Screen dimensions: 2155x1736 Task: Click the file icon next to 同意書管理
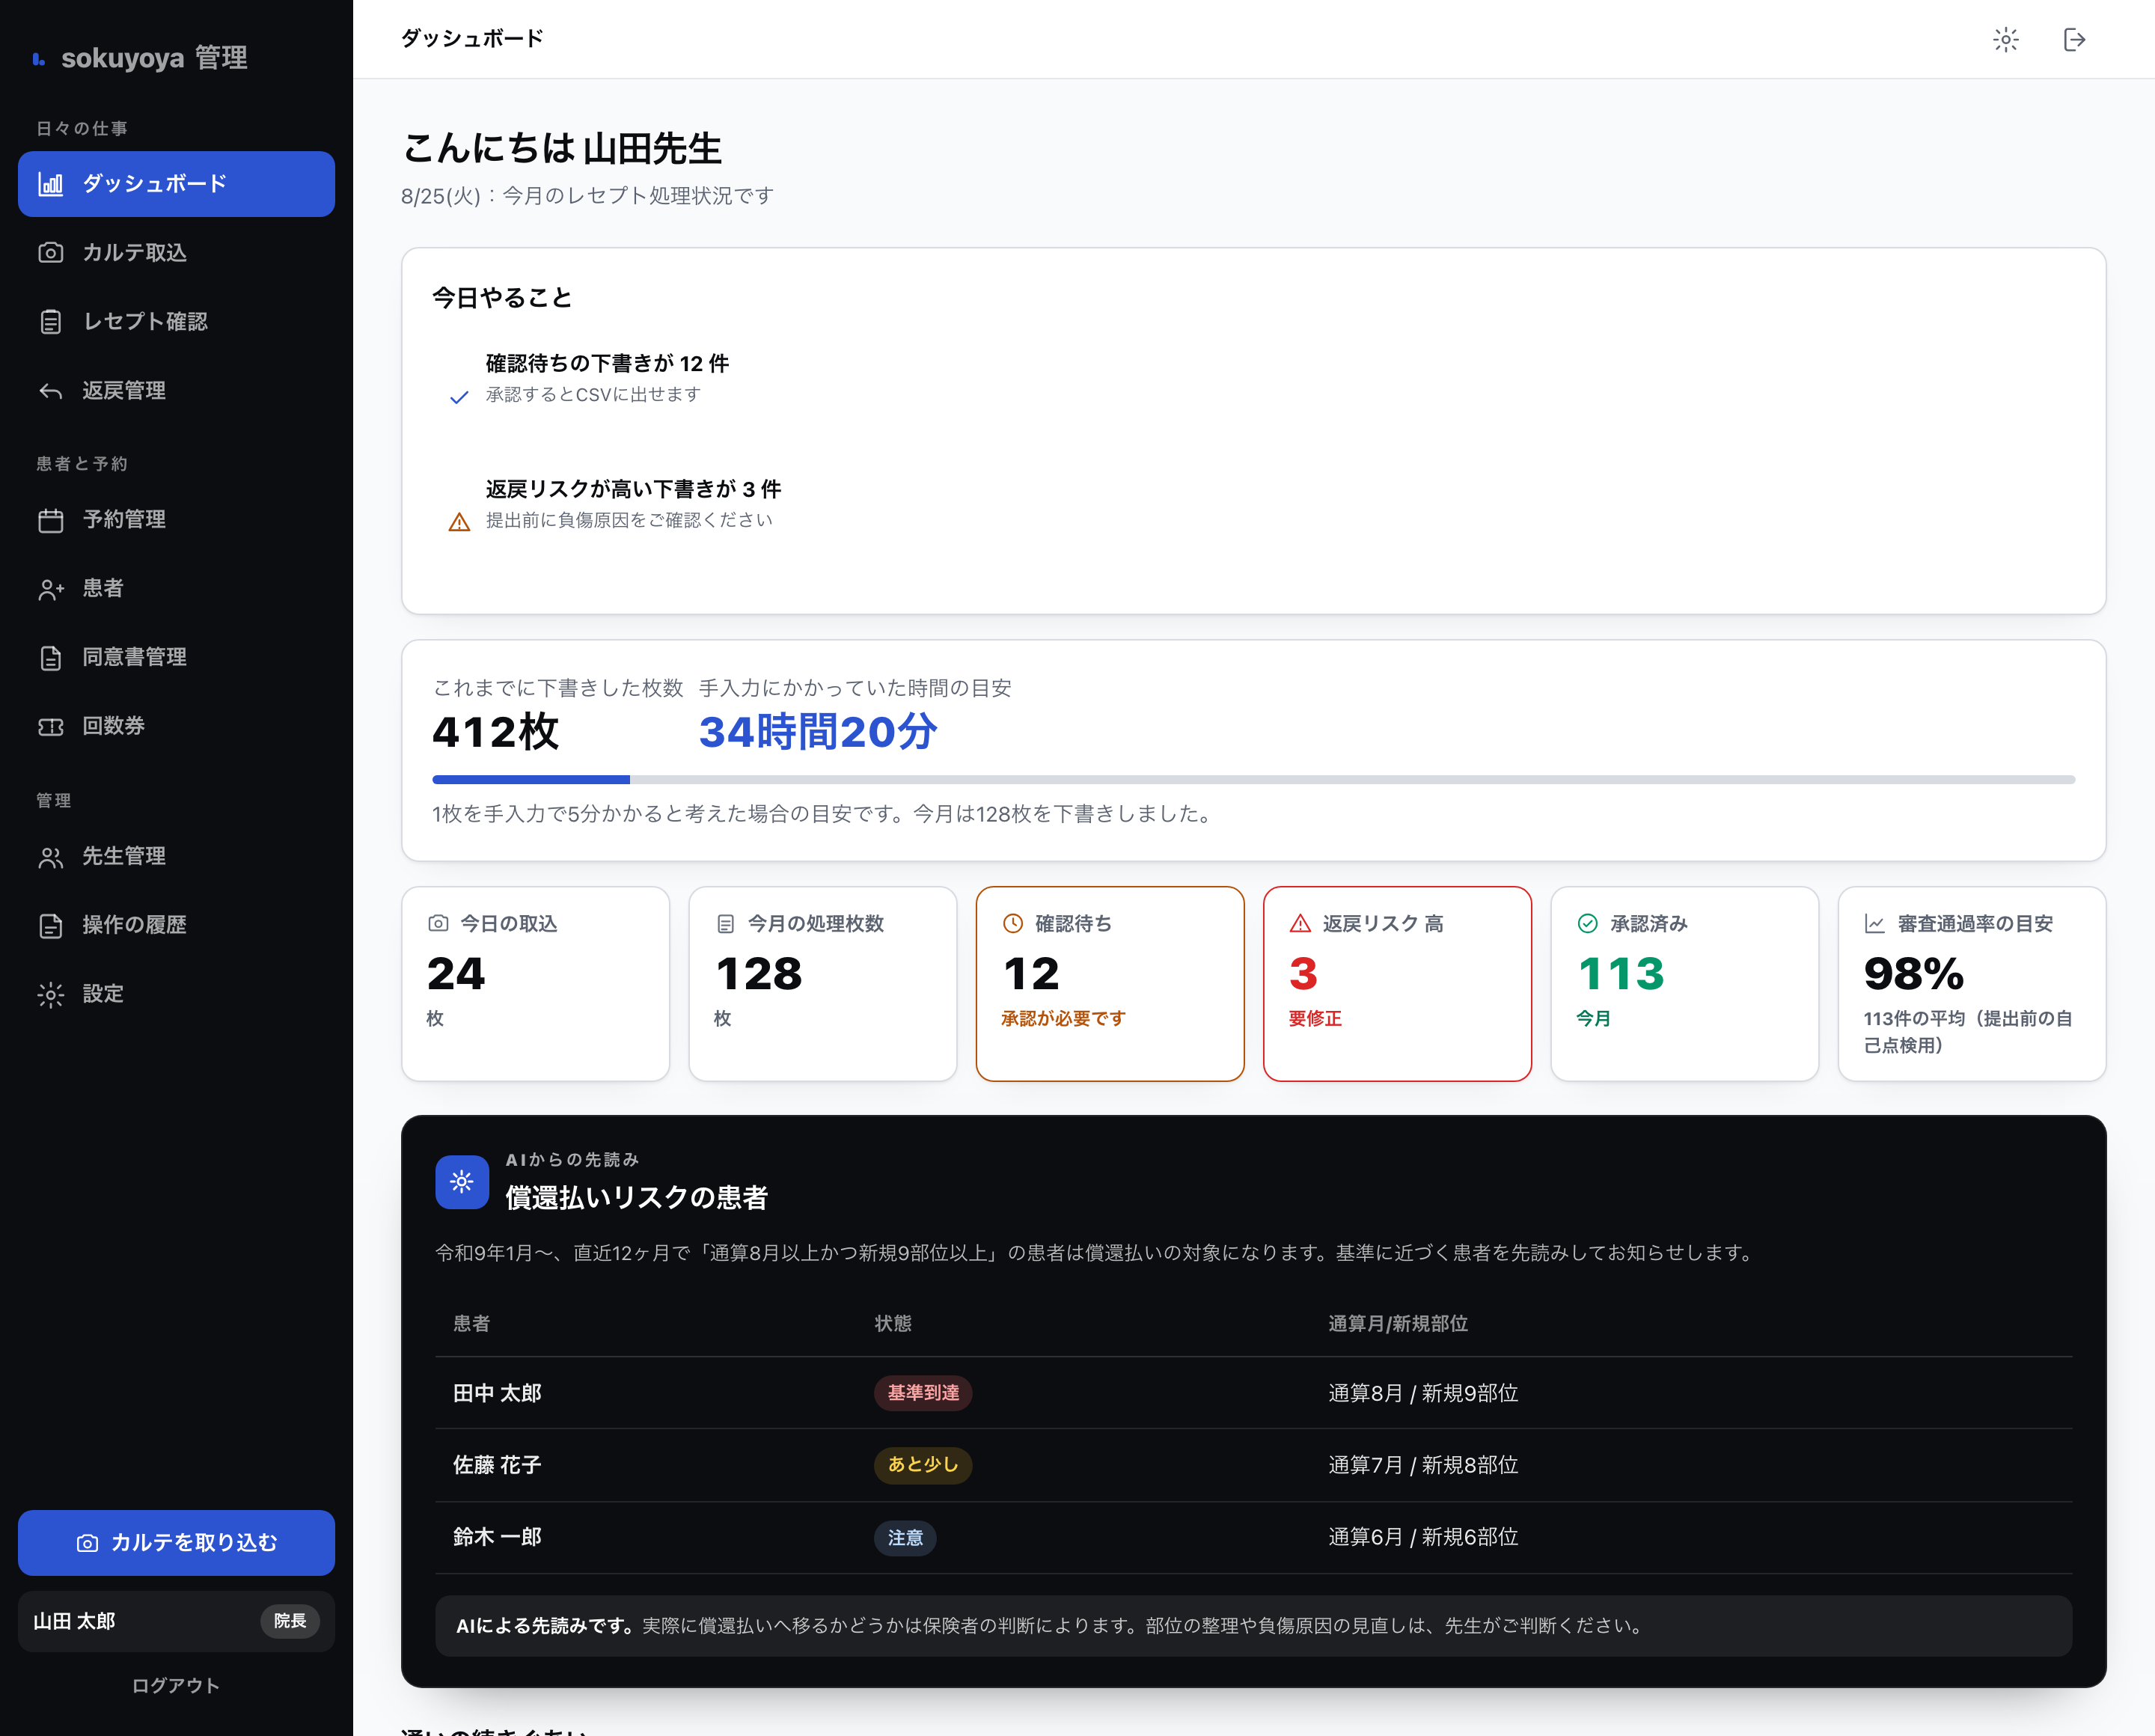point(50,658)
